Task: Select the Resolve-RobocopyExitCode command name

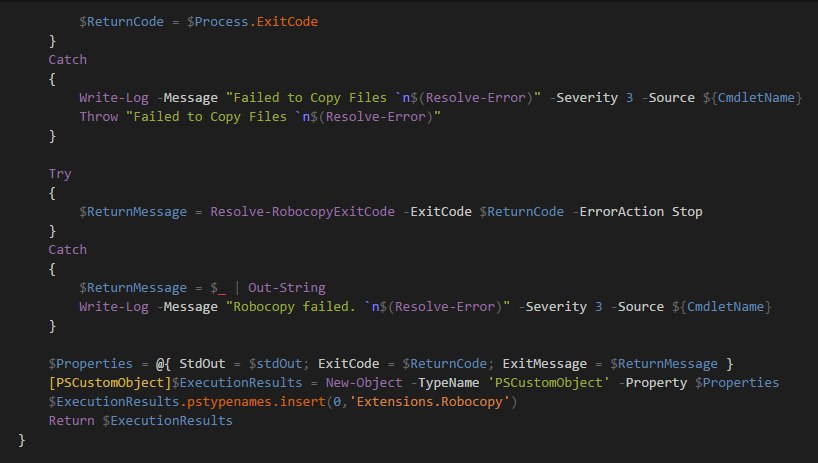Action: [303, 211]
